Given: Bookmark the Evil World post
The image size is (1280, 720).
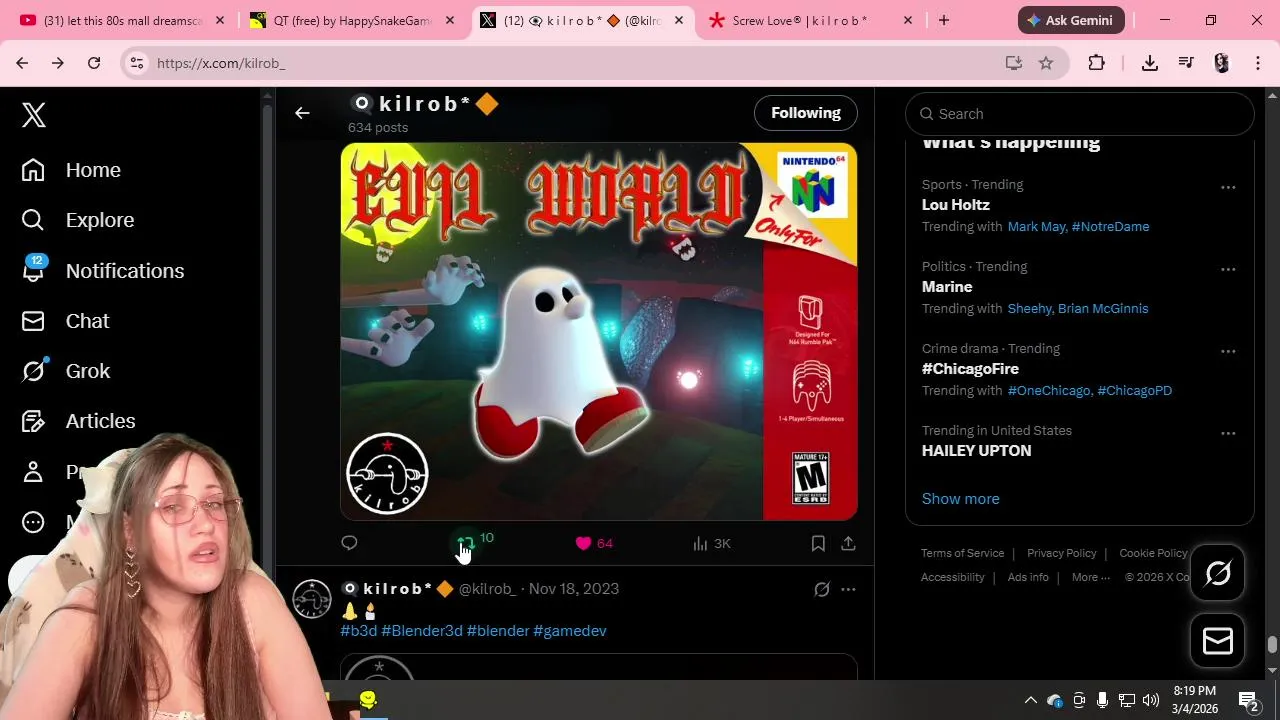Looking at the screenshot, I should pyautogui.click(x=818, y=543).
